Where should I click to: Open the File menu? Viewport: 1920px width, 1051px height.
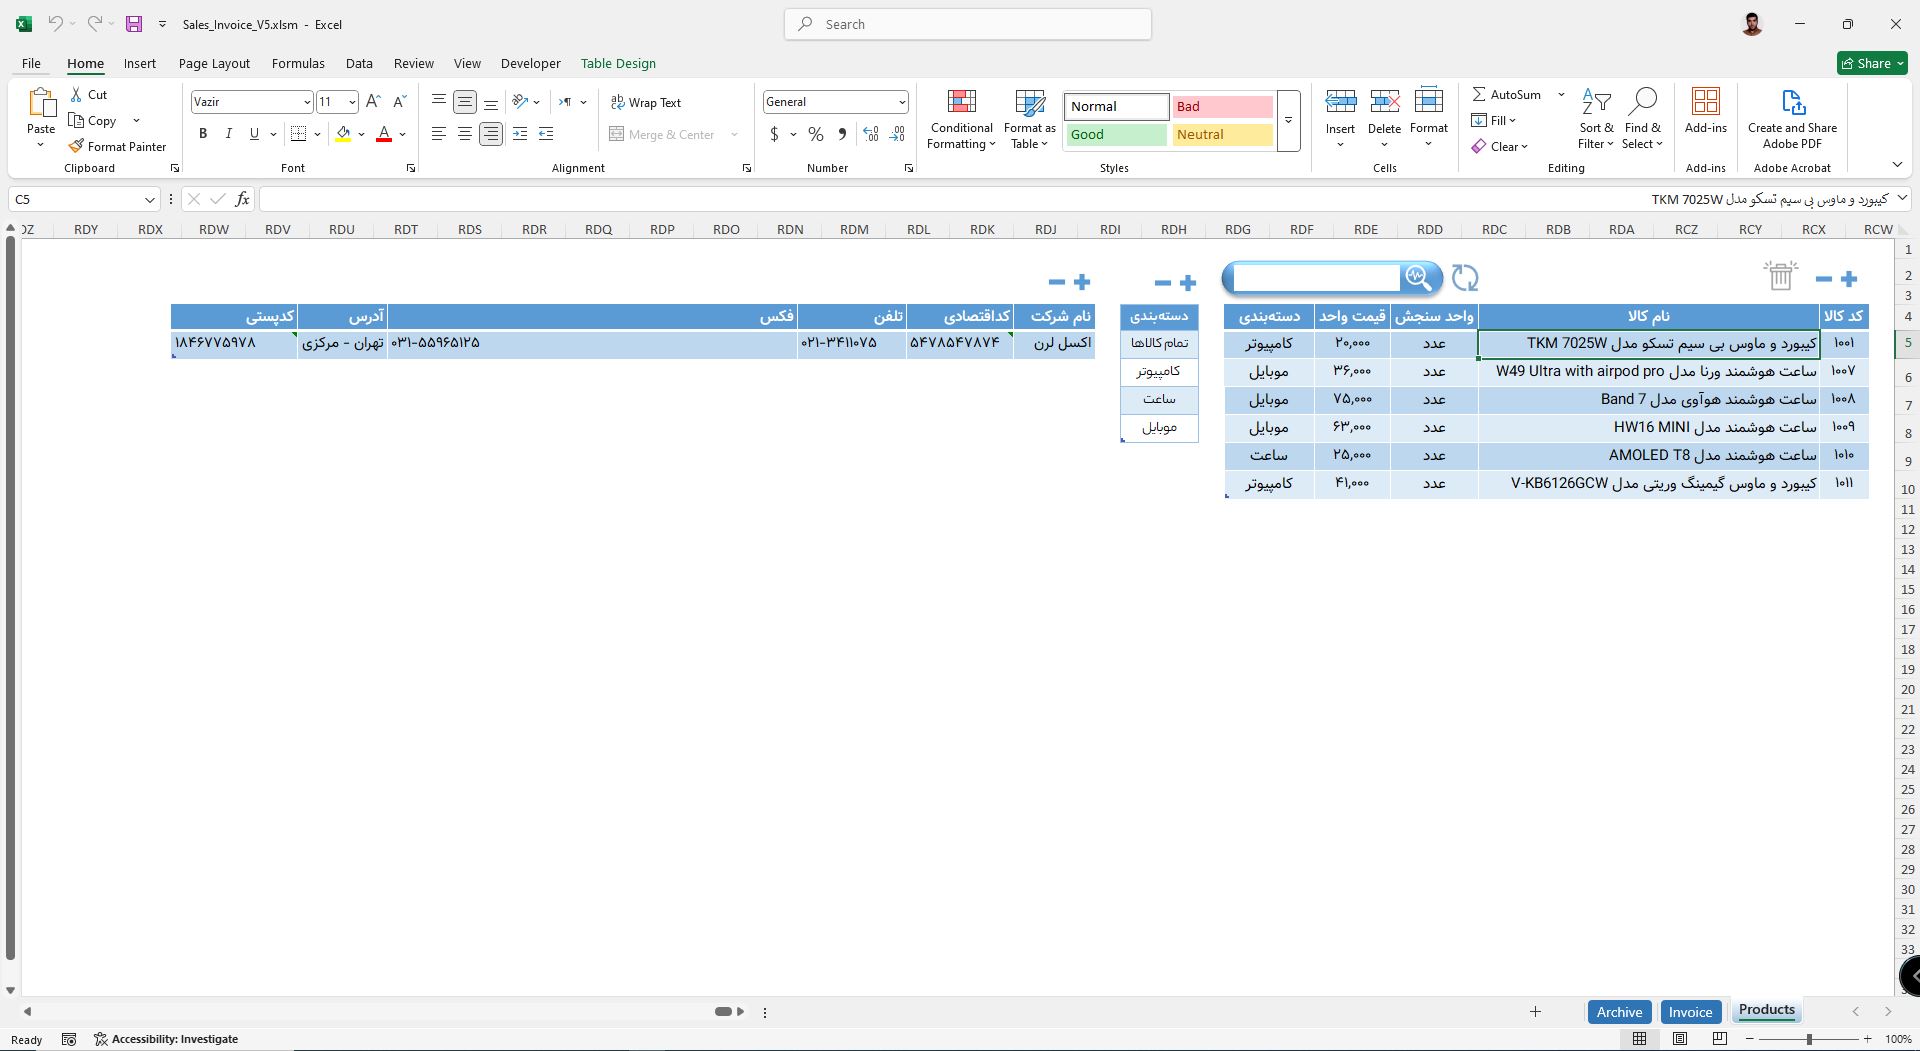pos(31,63)
